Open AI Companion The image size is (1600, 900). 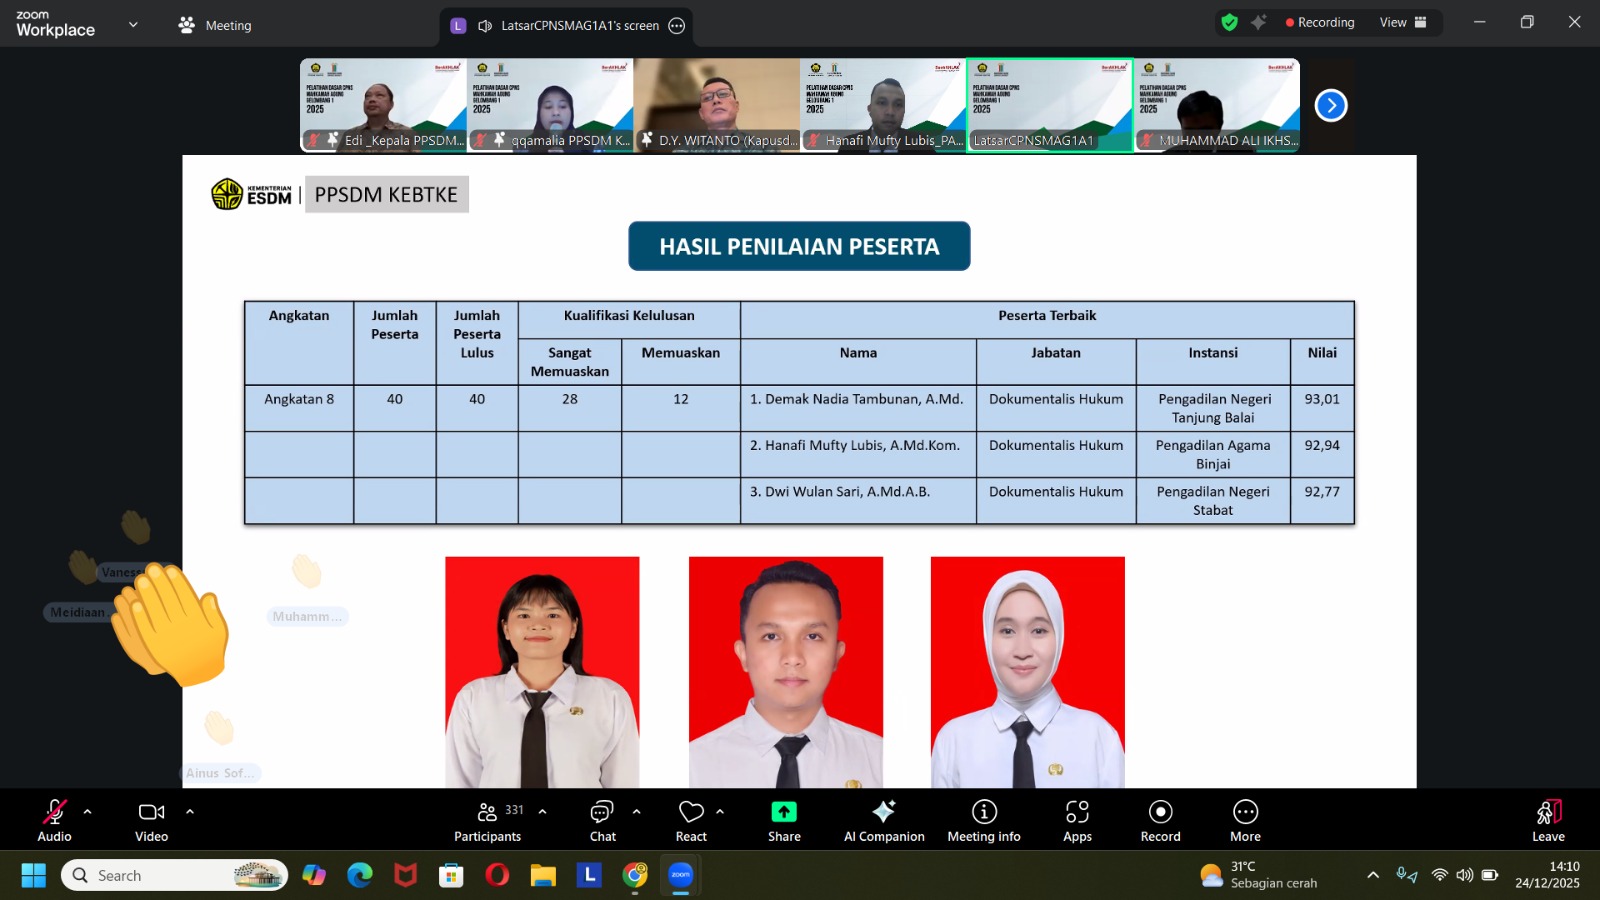point(883,820)
